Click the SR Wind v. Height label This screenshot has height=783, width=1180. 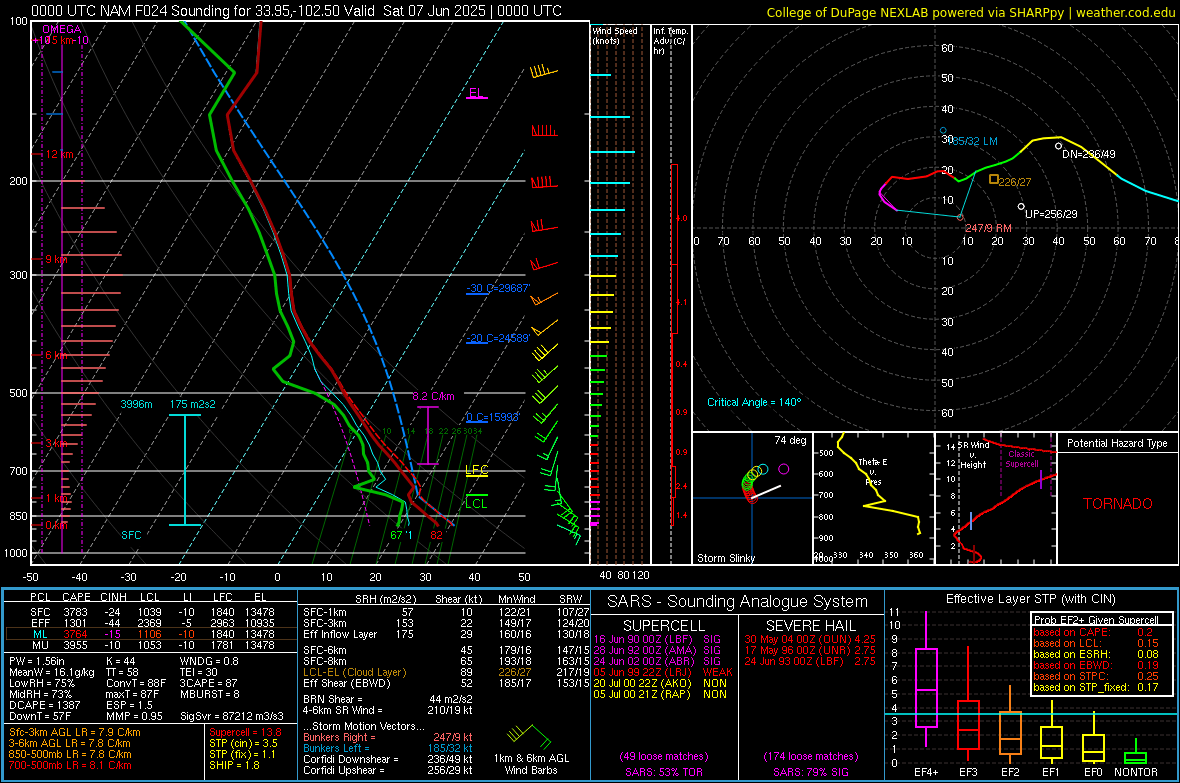(x=973, y=455)
